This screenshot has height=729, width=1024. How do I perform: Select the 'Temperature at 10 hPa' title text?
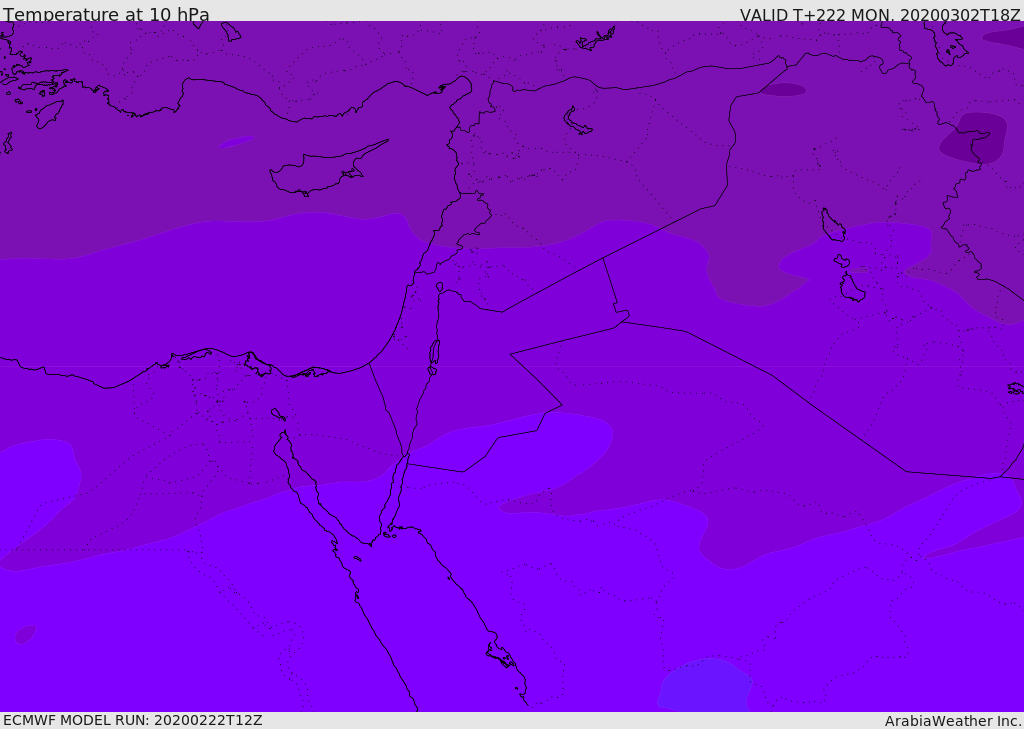tap(106, 14)
